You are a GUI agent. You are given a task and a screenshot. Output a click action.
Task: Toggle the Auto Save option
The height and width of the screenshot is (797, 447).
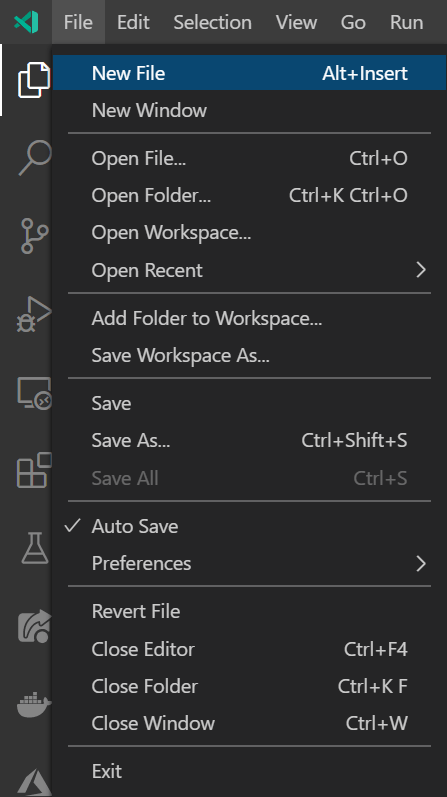click(x=249, y=526)
